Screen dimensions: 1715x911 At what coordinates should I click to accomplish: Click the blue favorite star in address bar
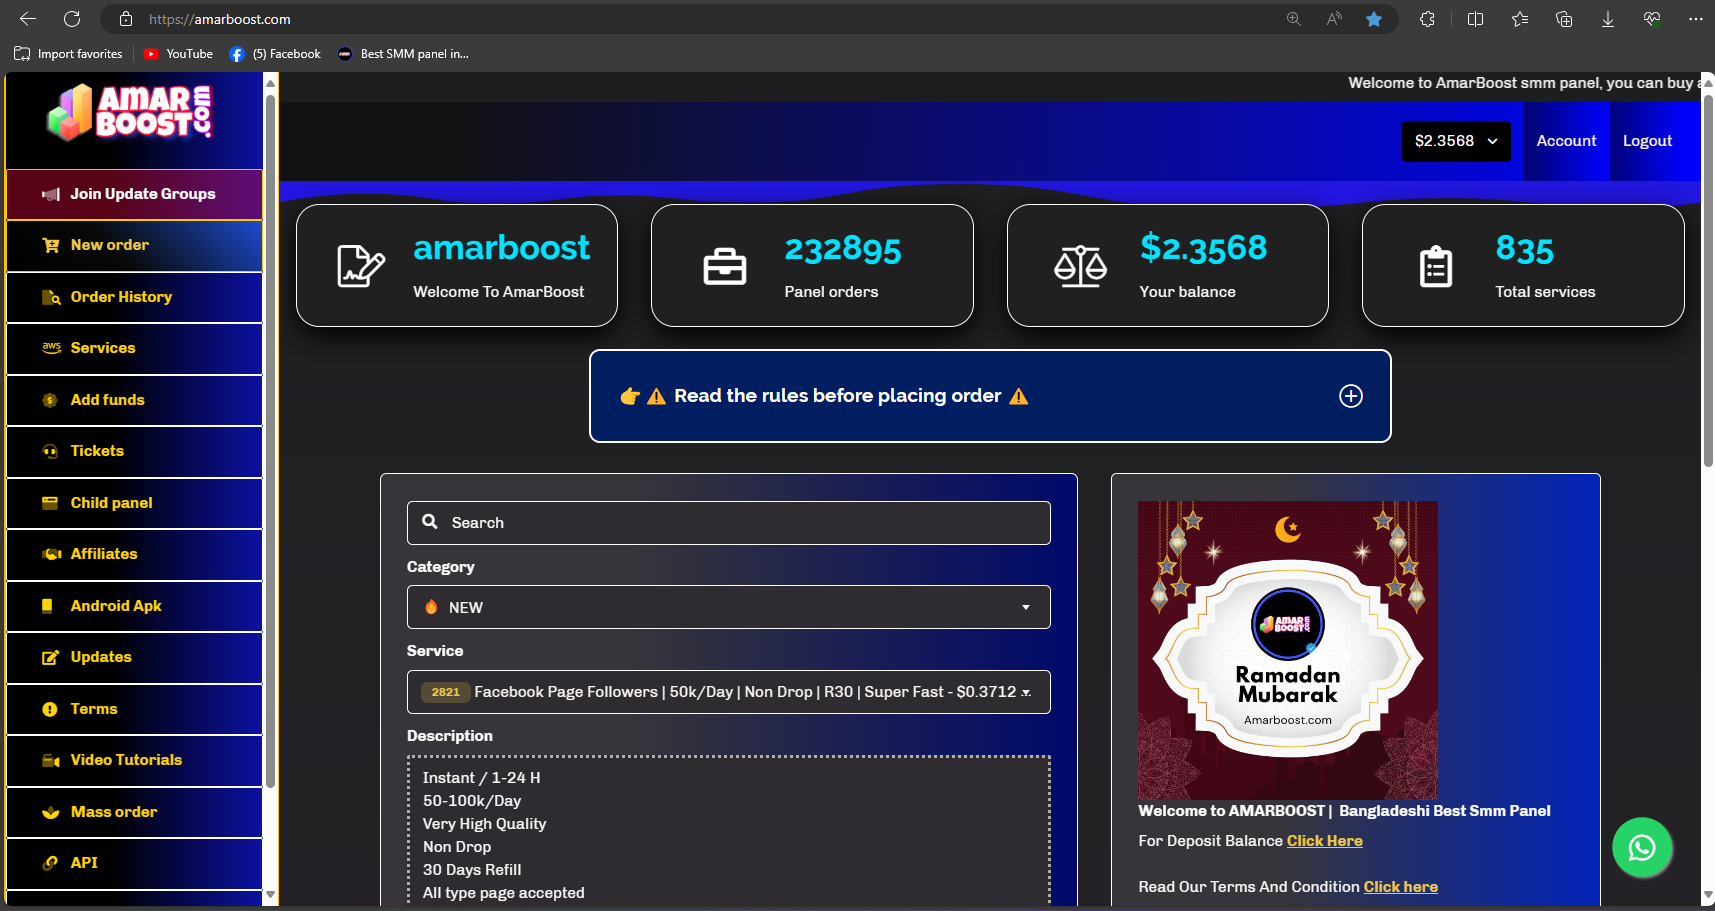pos(1374,19)
